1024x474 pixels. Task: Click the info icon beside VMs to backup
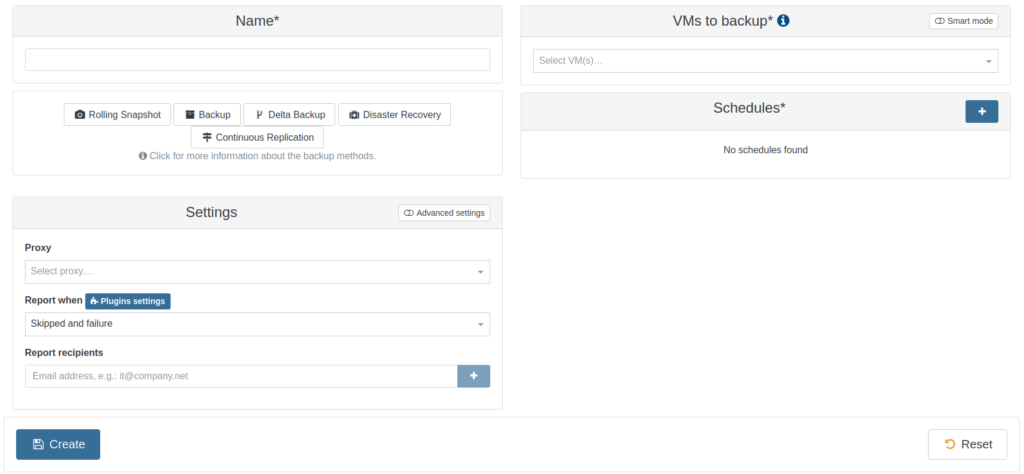click(x=783, y=21)
